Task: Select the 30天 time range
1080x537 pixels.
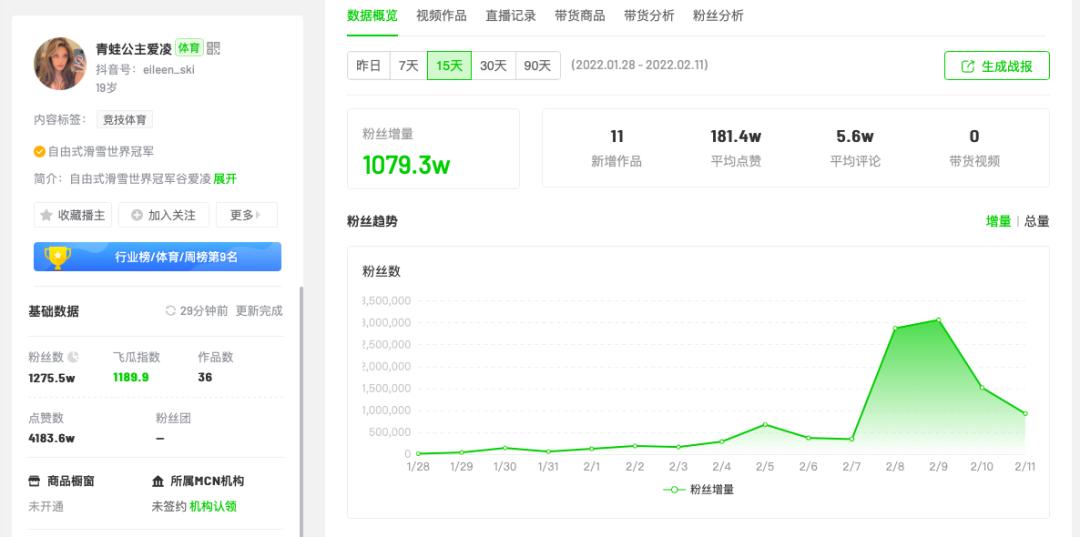Action: [493, 65]
